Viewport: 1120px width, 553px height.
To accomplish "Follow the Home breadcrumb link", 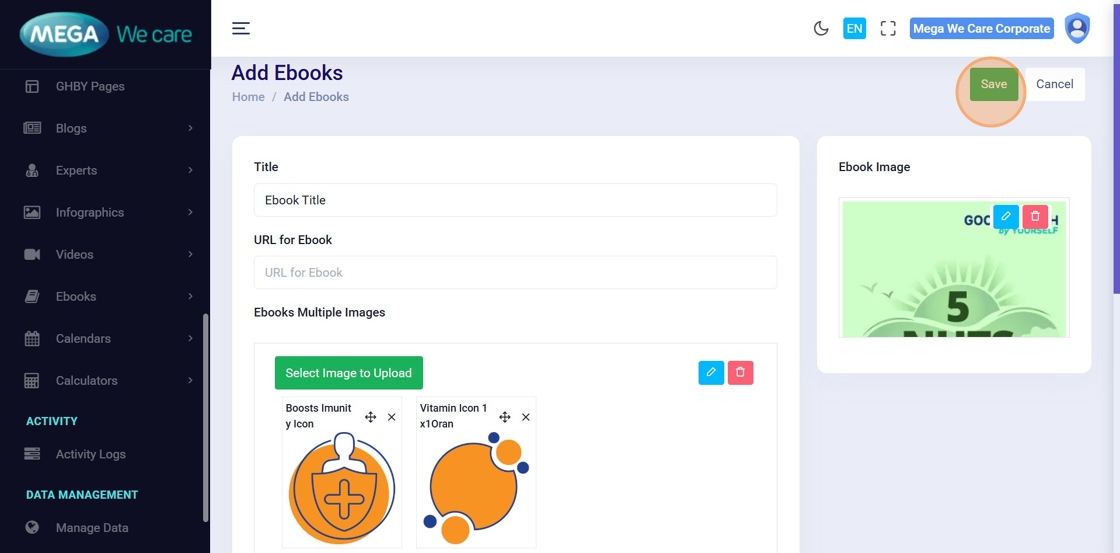I will pos(248,97).
